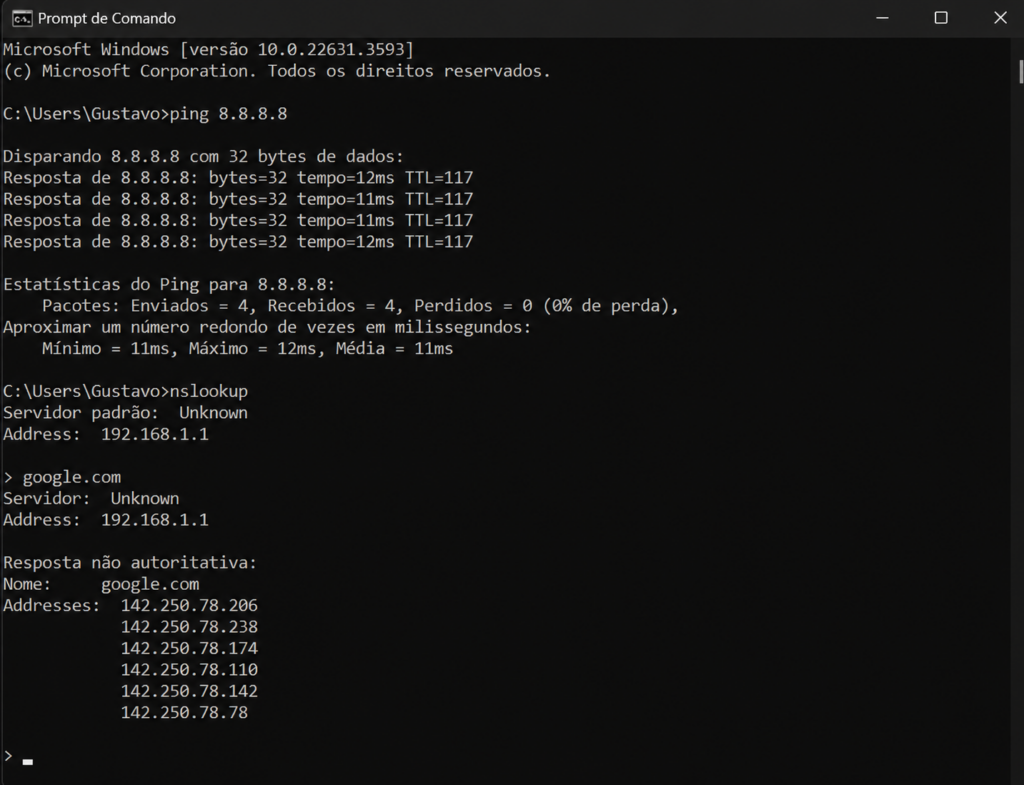Minimize the Prompt de Comando window

[882, 18]
